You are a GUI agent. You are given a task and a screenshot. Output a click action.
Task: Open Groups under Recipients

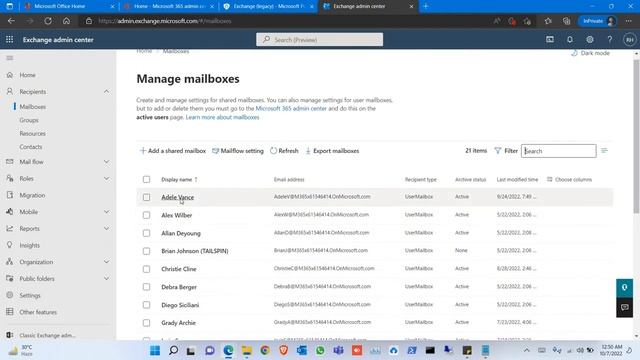pos(29,120)
